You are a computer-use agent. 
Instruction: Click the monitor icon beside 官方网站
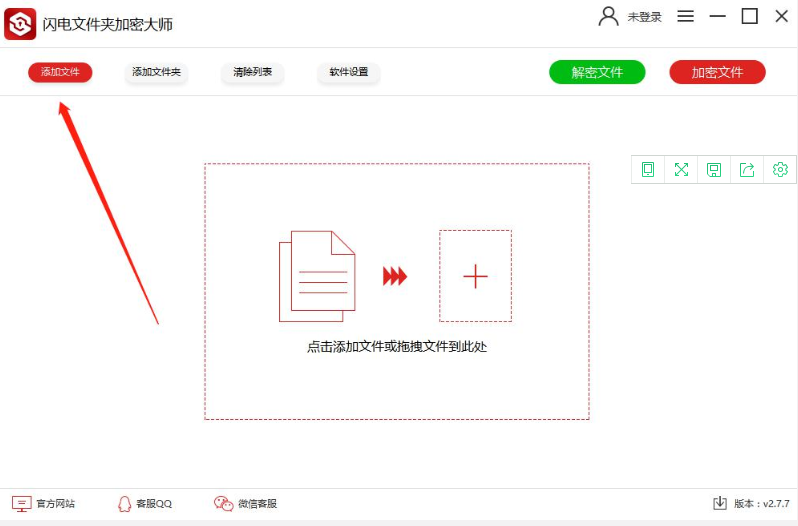[22, 504]
